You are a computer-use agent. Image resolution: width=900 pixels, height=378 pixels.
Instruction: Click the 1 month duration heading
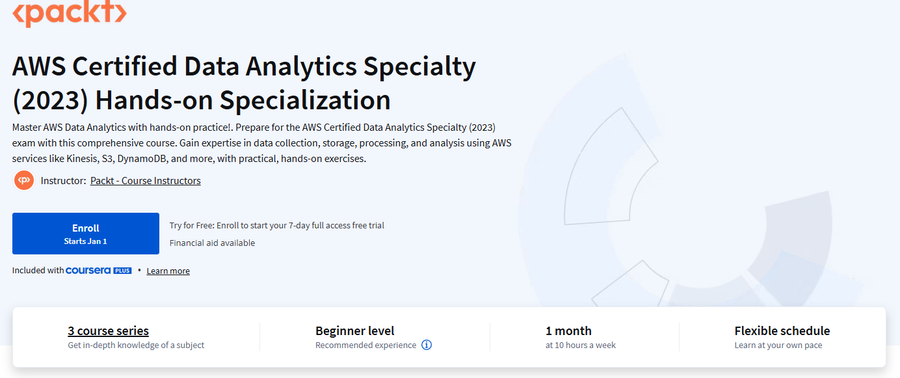click(x=568, y=331)
